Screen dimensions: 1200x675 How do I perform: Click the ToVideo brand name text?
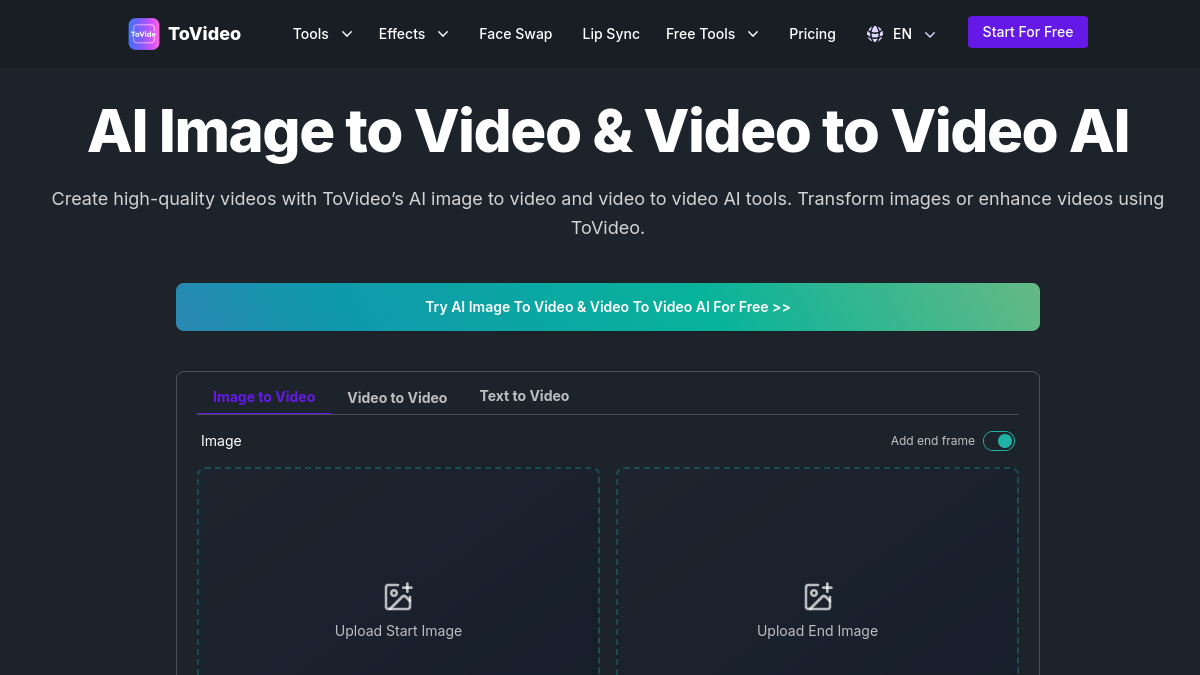tap(204, 34)
